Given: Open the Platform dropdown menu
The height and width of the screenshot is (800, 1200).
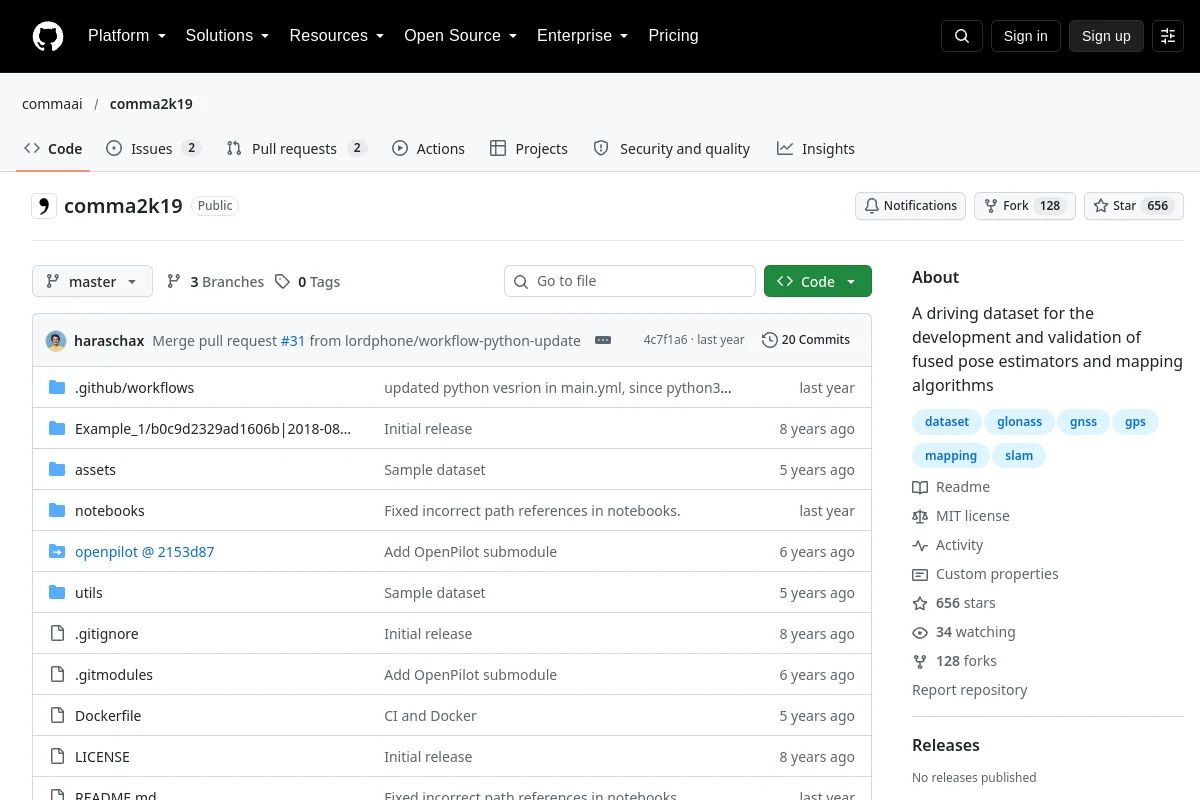Looking at the screenshot, I should click(x=127, y=36).
